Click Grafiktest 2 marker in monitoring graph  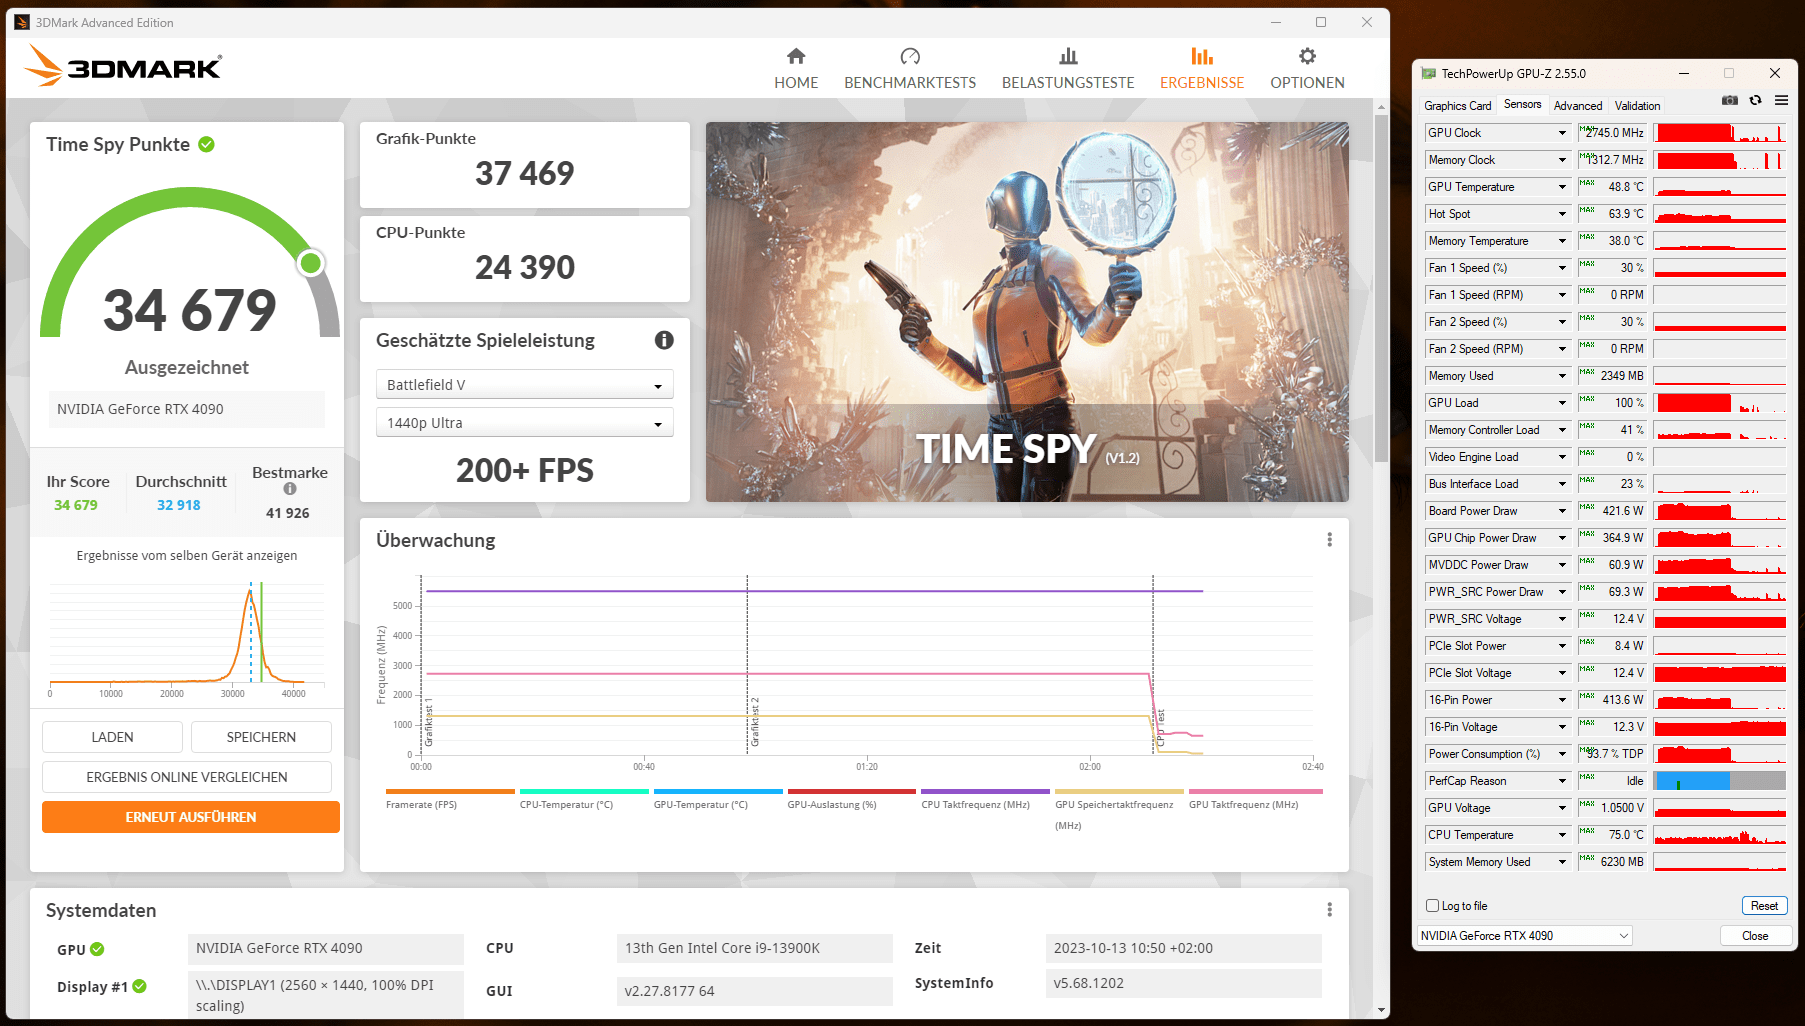(x=754, y=722)
